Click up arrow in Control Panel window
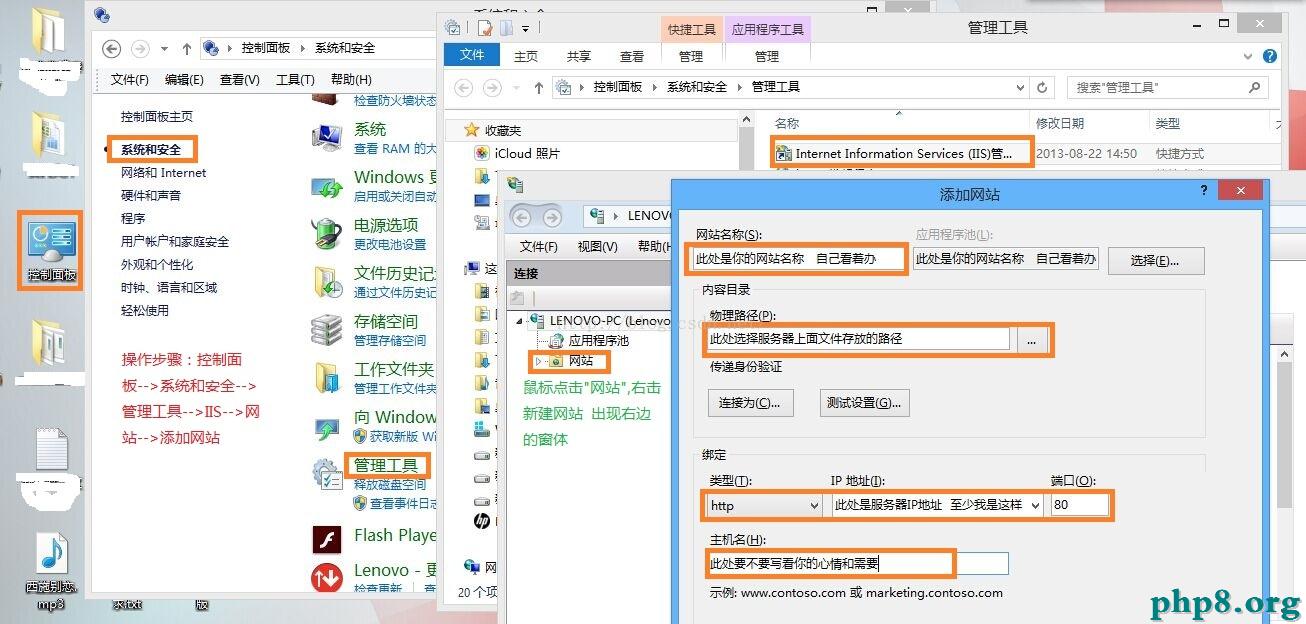The height and width of the screenshot is (624, 1306). tap(187, 48)
